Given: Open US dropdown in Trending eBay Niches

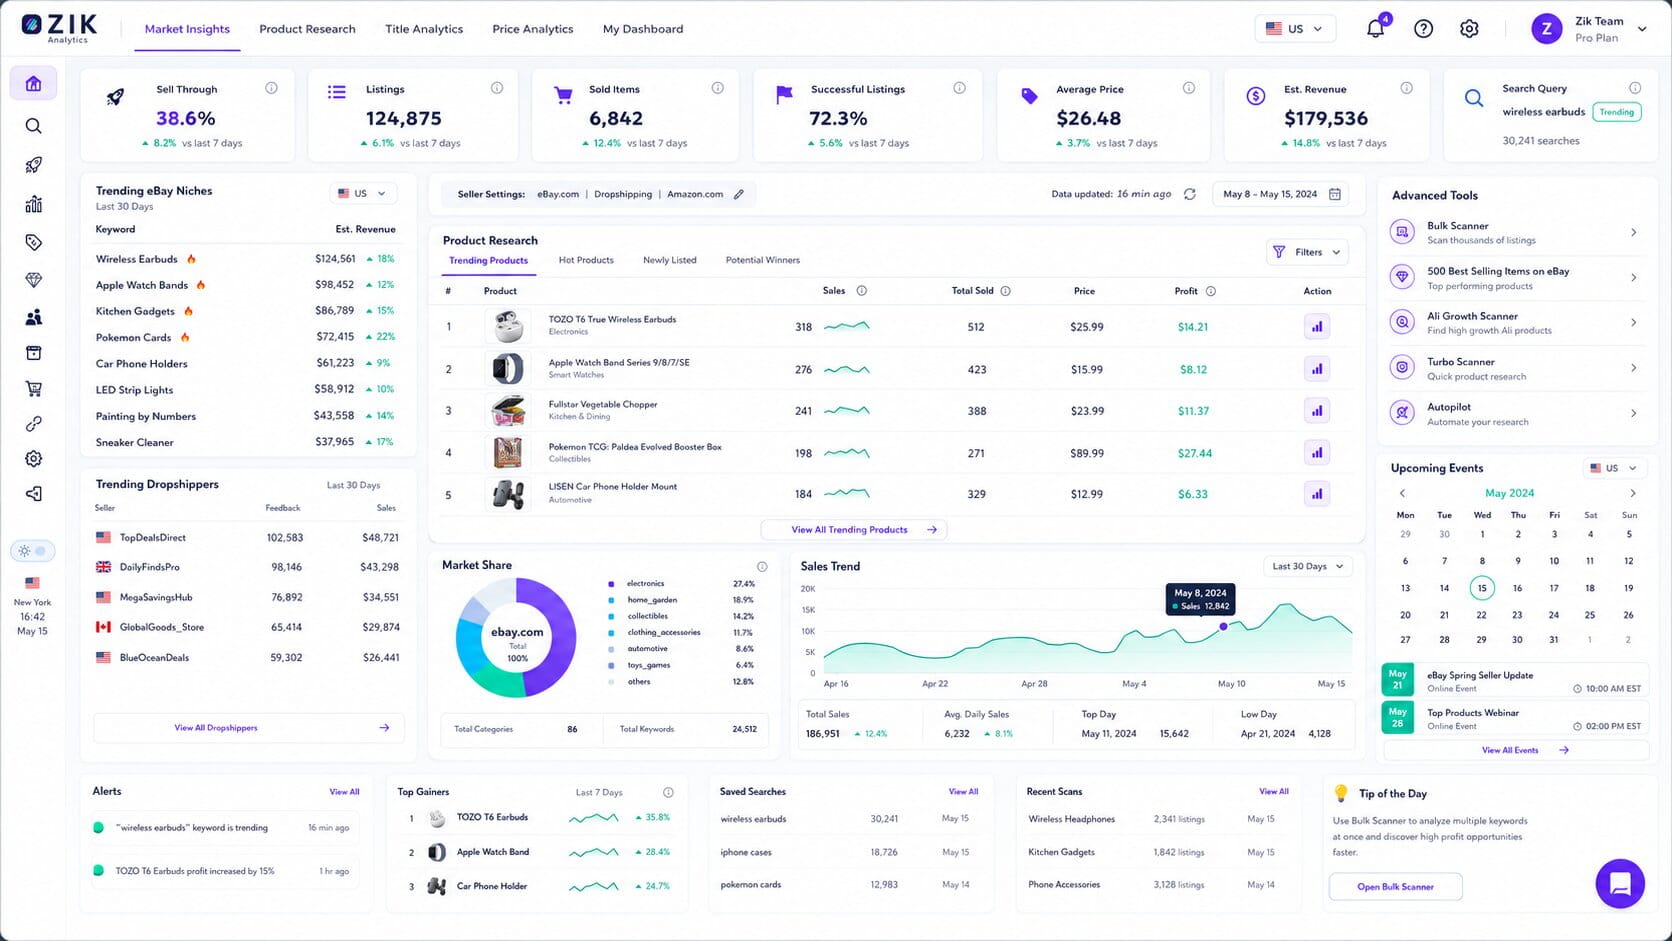Looking at the screenshot, I should click(362, 194).
